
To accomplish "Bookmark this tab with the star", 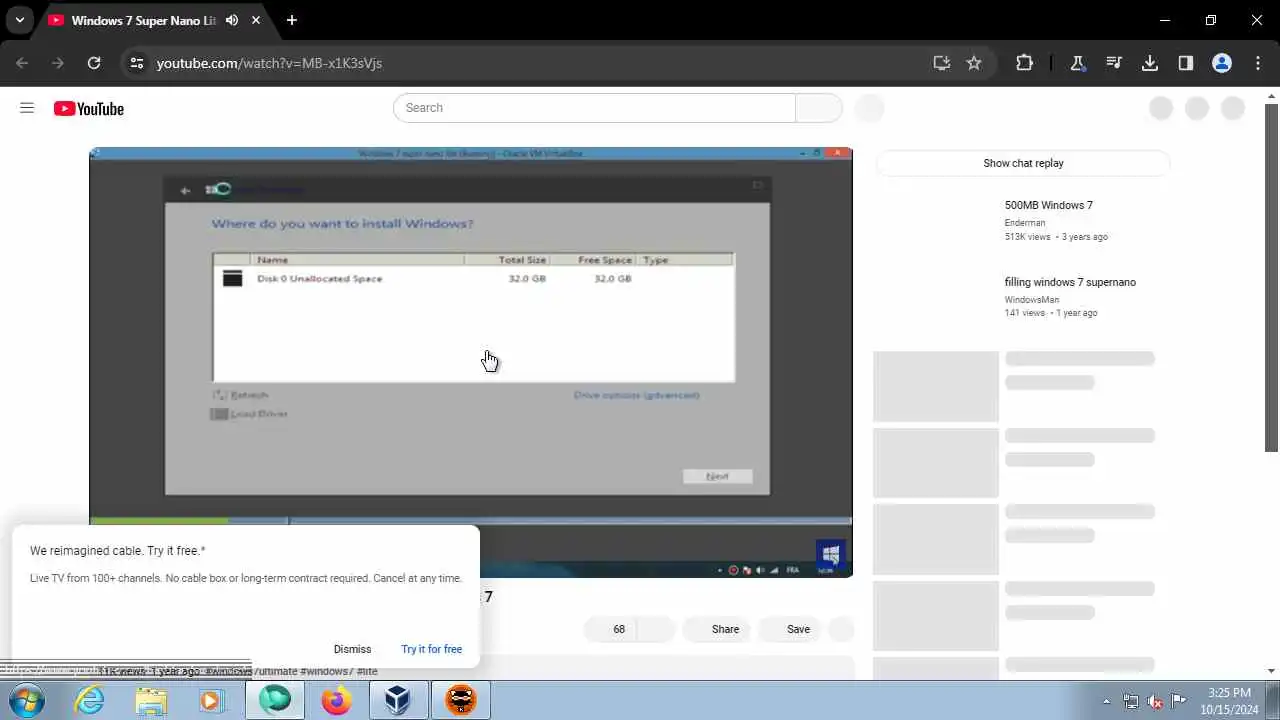I will (974, 63).
